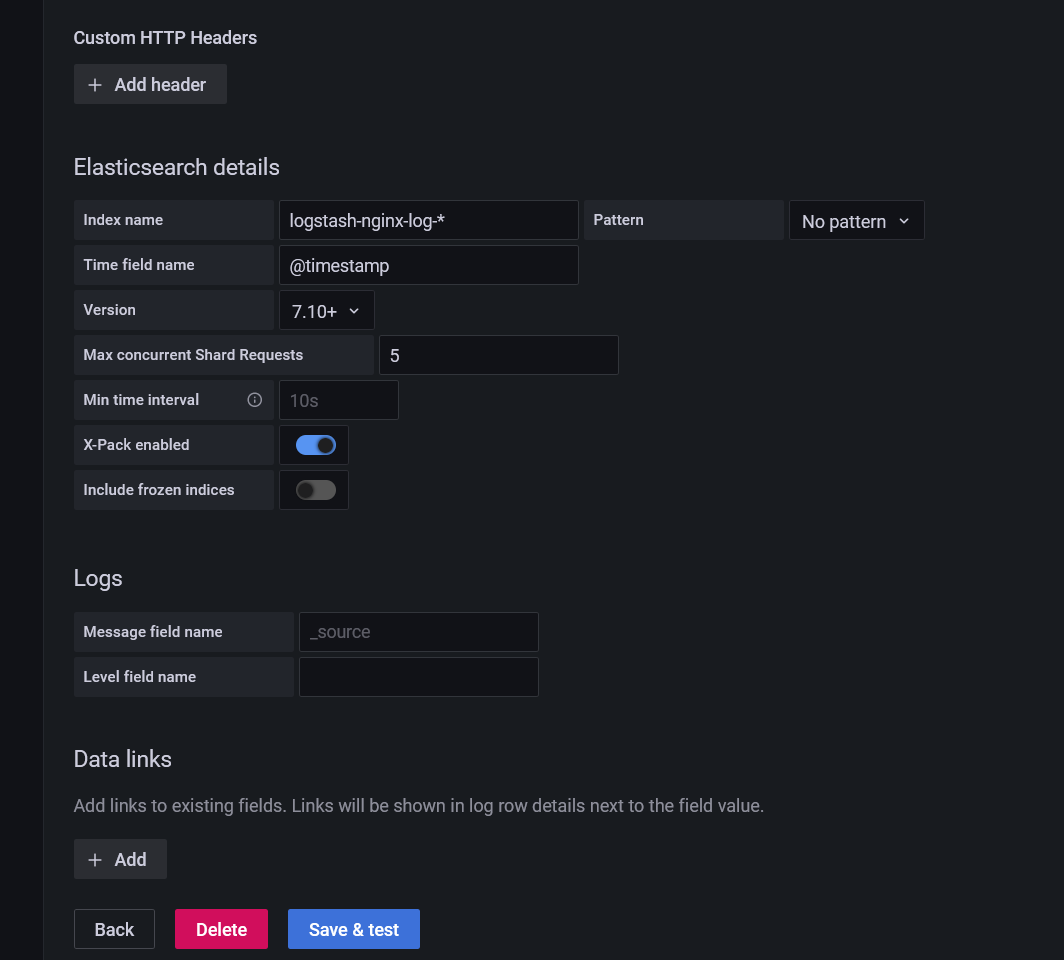
Task: Click the Level field name input
Action: [418, 677]
